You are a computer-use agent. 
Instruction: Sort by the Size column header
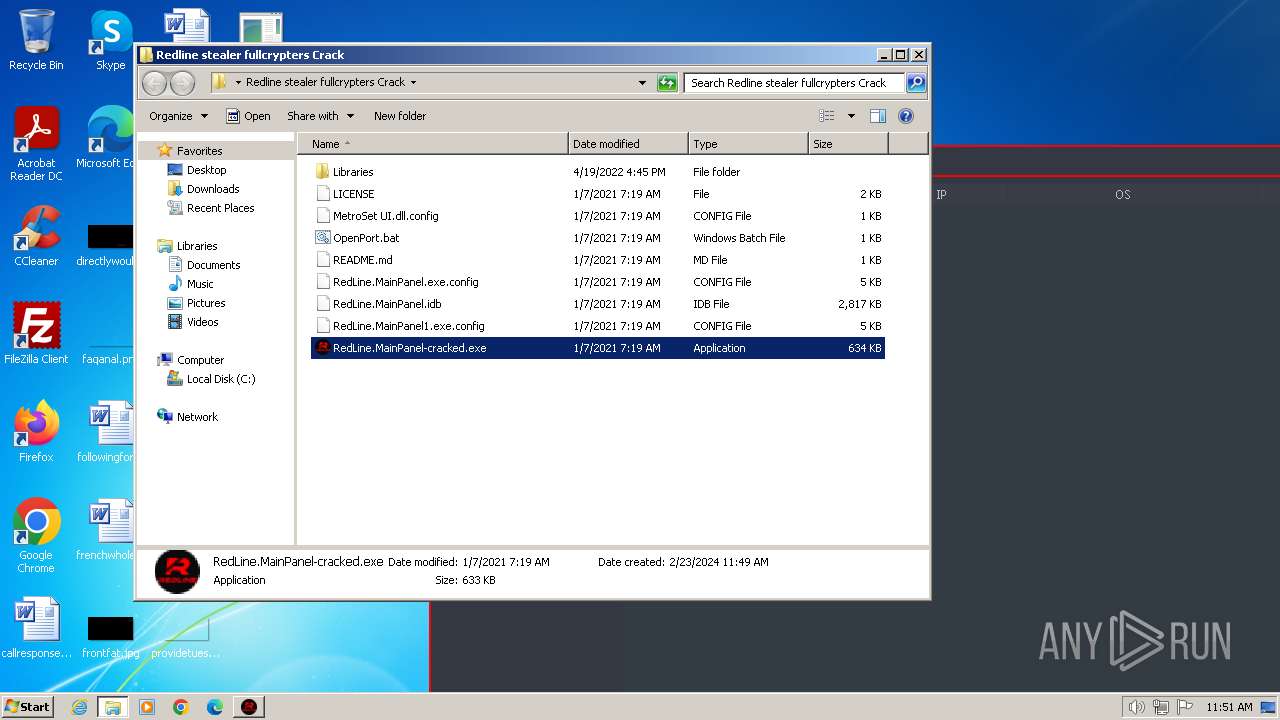pos(848,144)
